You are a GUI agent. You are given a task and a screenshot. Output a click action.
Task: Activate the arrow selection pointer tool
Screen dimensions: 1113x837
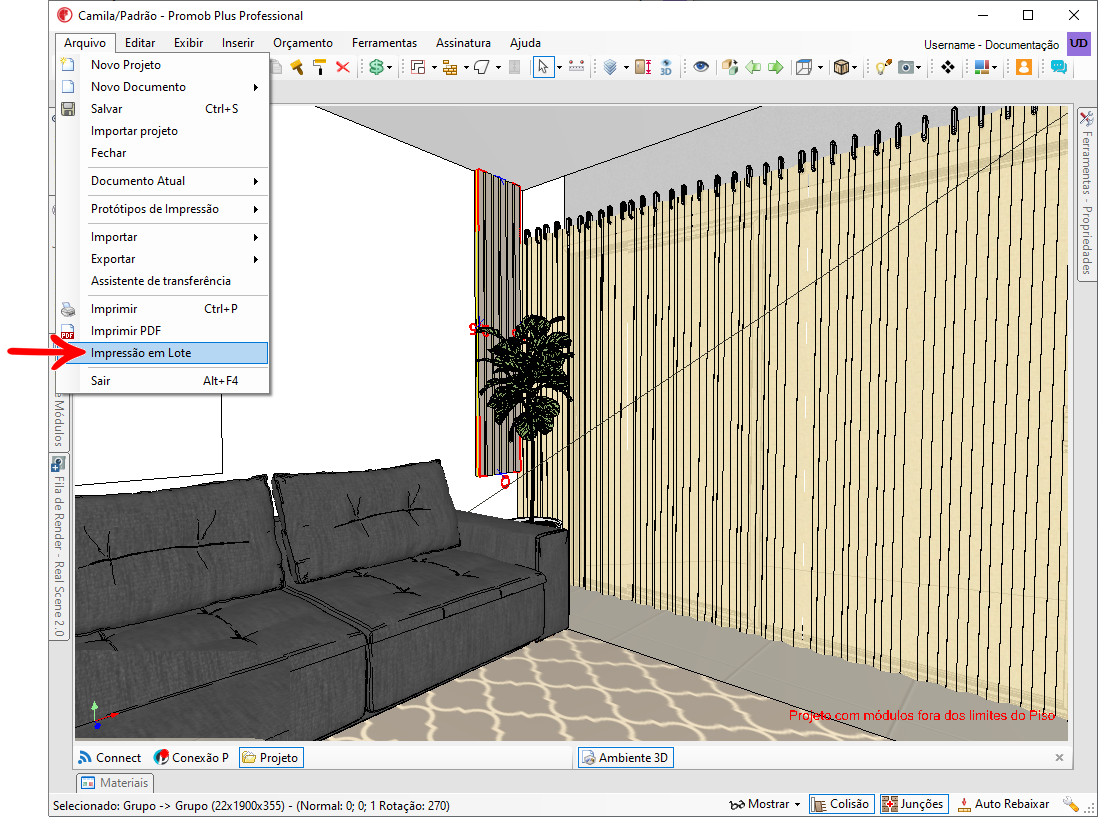click(543, 67)
